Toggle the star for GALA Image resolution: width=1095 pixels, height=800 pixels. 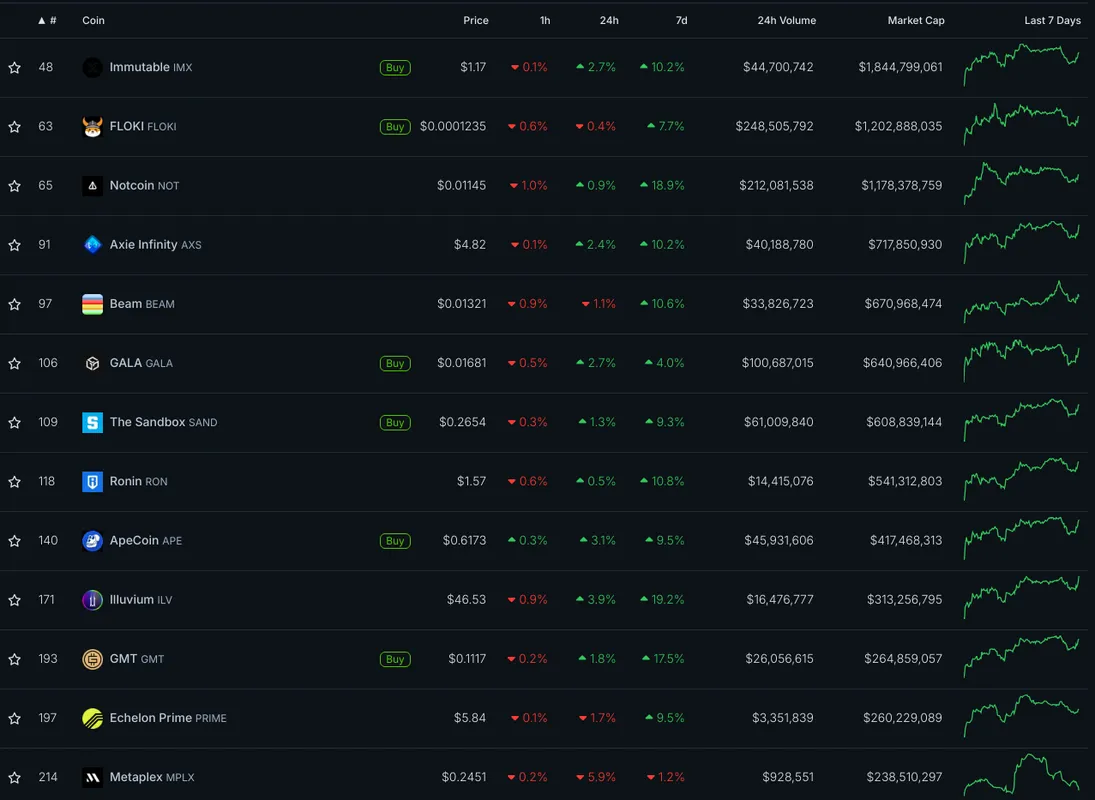pyautogui.click(x=15, y=363)
